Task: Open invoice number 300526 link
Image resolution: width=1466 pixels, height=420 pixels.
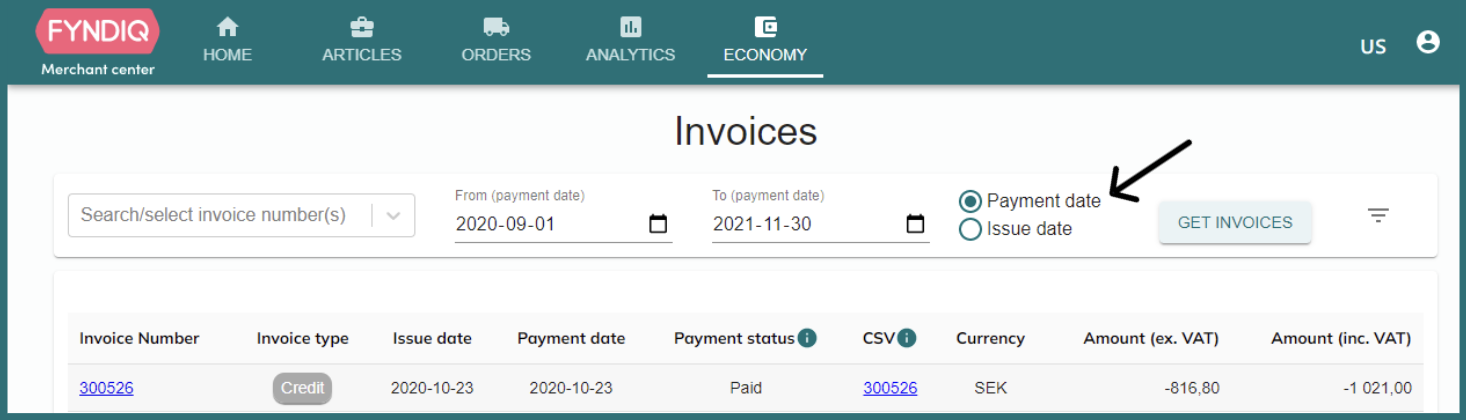Action: tap(107, 388)
